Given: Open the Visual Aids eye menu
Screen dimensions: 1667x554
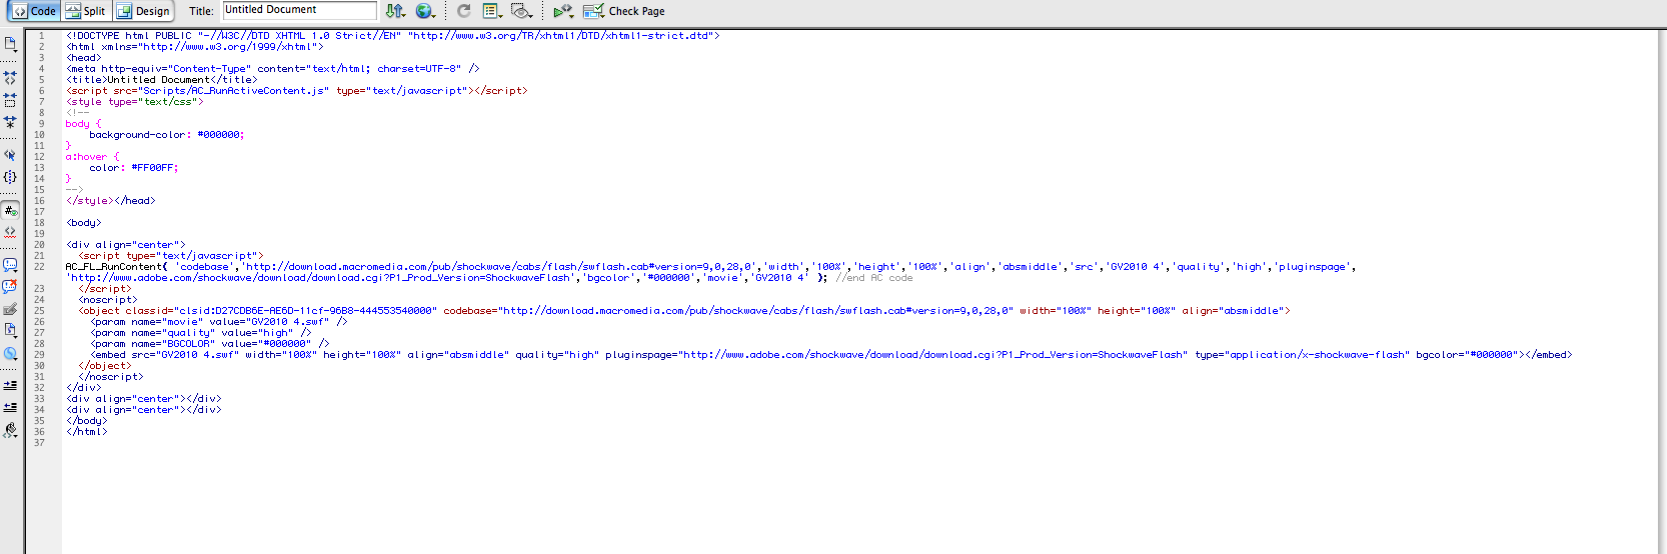Looking at the screenshot, I should click(x=521, y=11).
